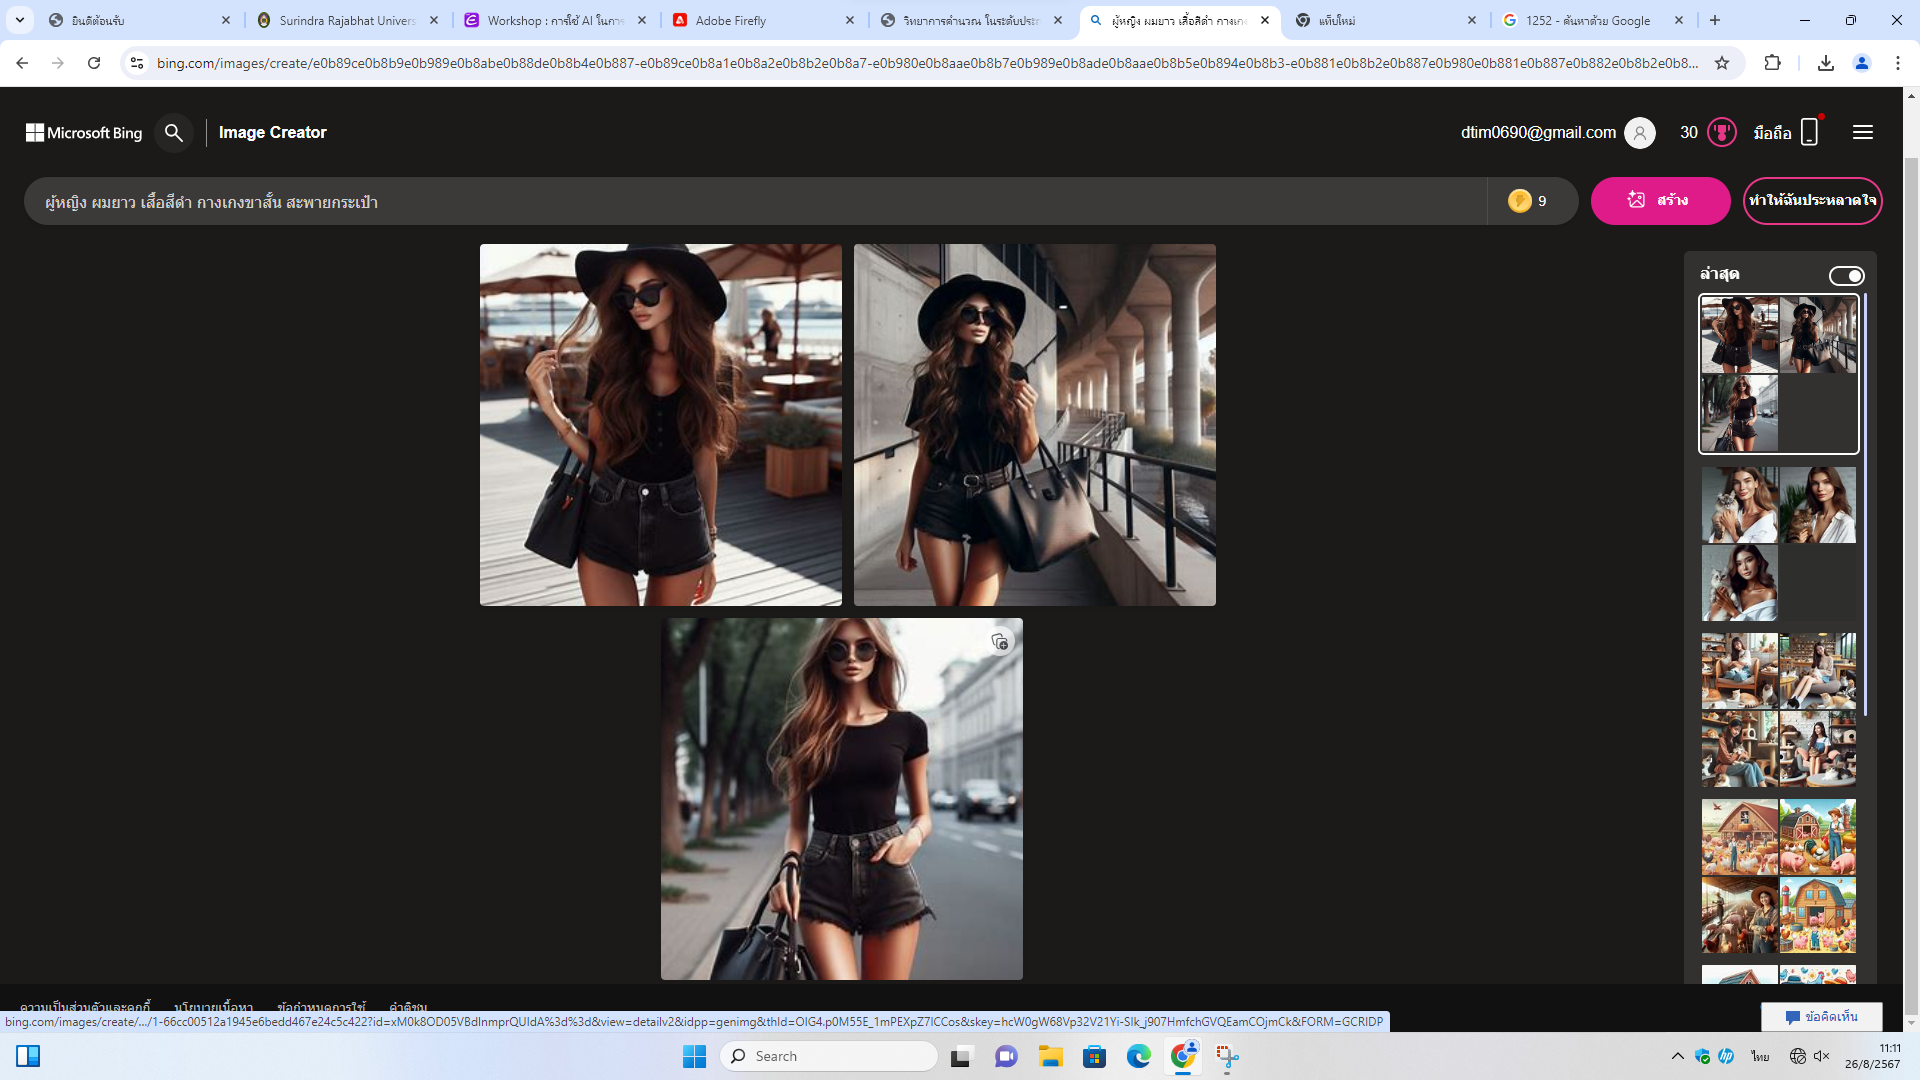This screenshot has height=1080, width=1920.
Task: Click the Bing search magnifier icon
Action: coord(174,133)
